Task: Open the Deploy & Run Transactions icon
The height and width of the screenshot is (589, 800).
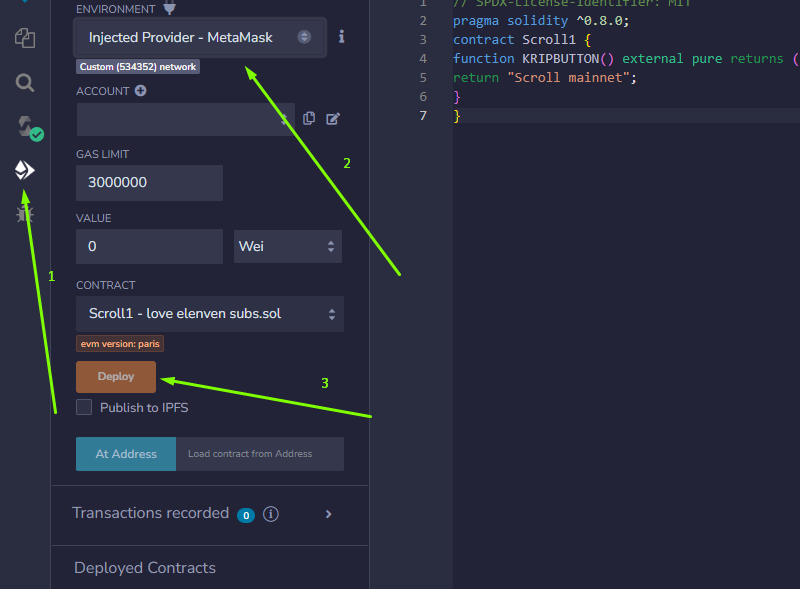Action: [x=24, y=170]
